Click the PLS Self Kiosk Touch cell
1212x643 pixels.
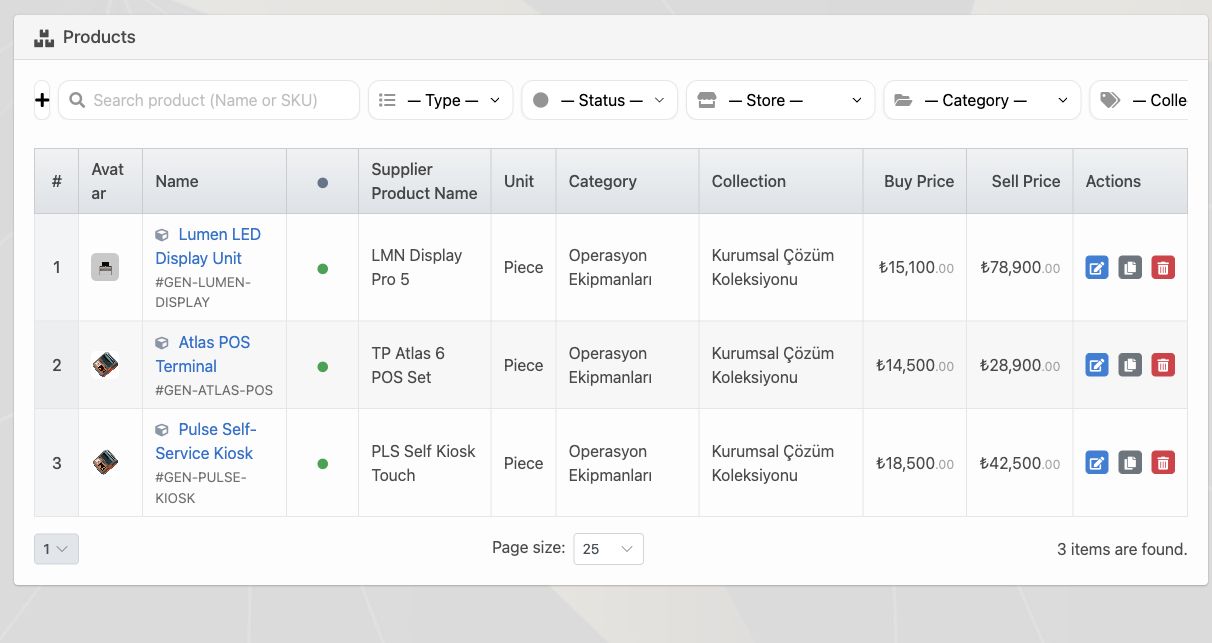pos(423,463)
